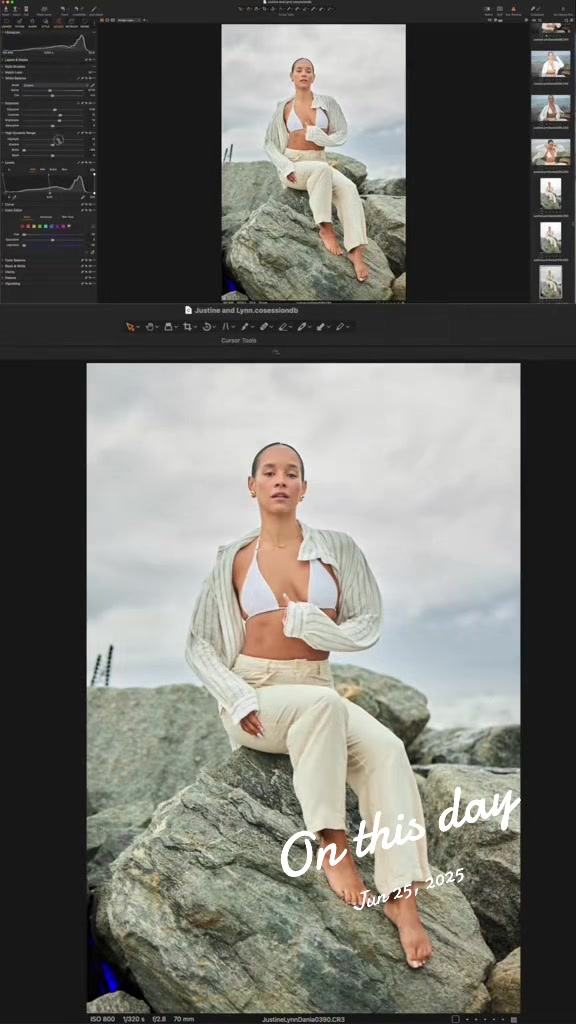Image resolution: width=576 pixels, height=1024 pixels.
Task: Select the green swatch in Color Editor
Action: coord(40,227)
